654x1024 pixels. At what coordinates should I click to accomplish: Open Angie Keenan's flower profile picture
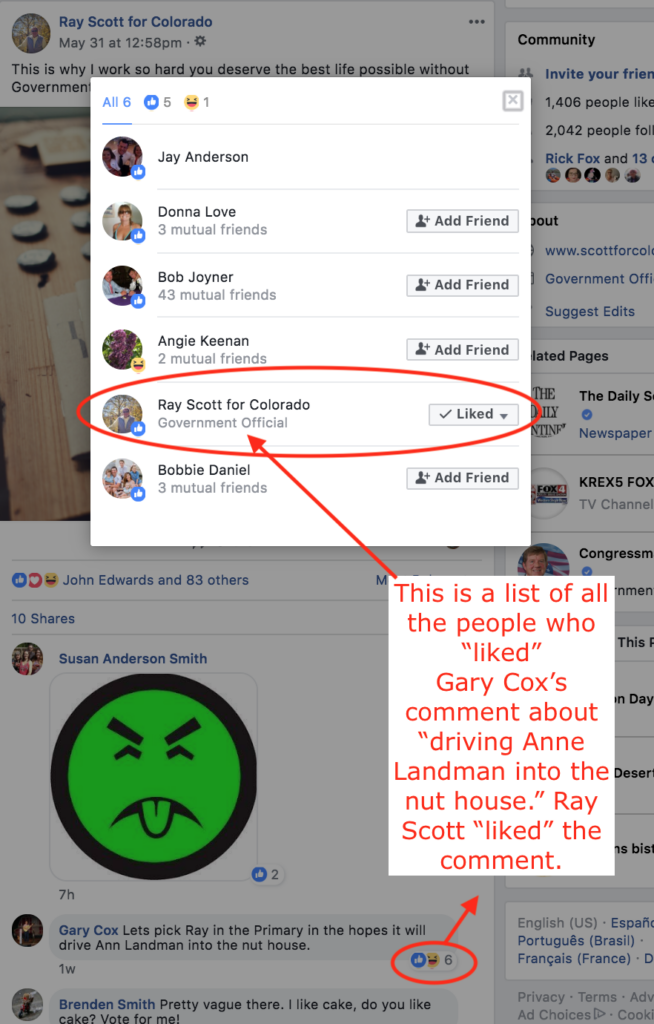click(122, 349)
